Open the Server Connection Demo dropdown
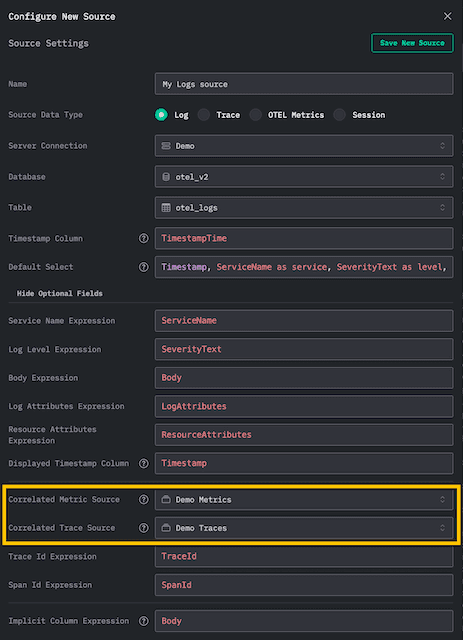This screenshot has width=463, height=640. (x=304, y=146)
